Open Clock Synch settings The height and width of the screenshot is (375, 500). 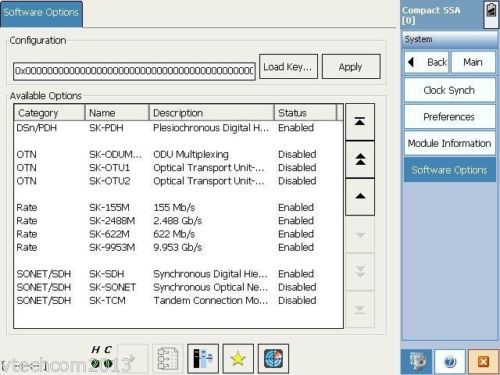coord(450,90)
